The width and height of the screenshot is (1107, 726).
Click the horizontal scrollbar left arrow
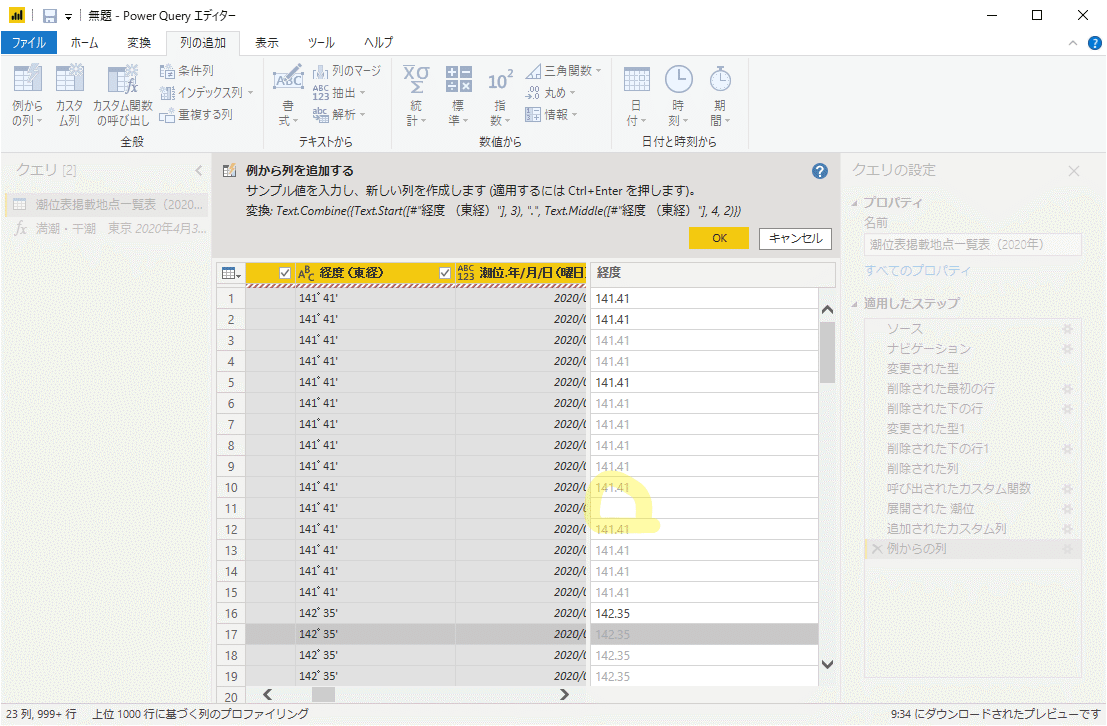pyautogui.click(x=267, y=695)
